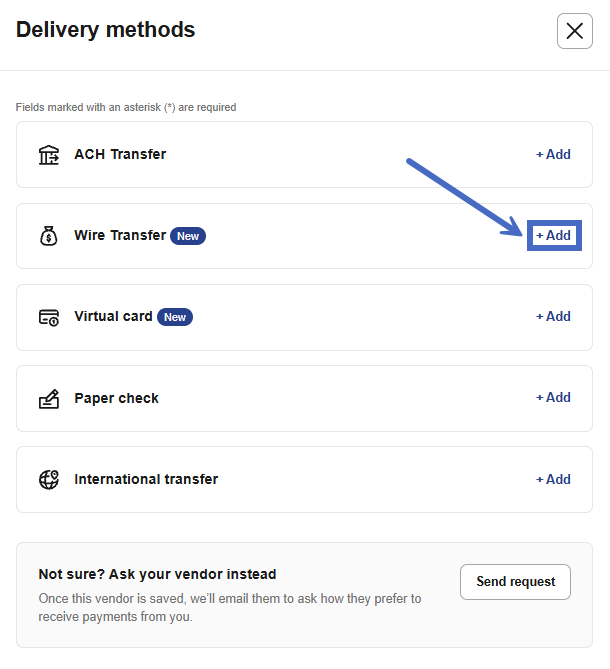Click the Wire Transfer money bag icon
This screenshot has height=669, width=610.
(x=48, y=236)
